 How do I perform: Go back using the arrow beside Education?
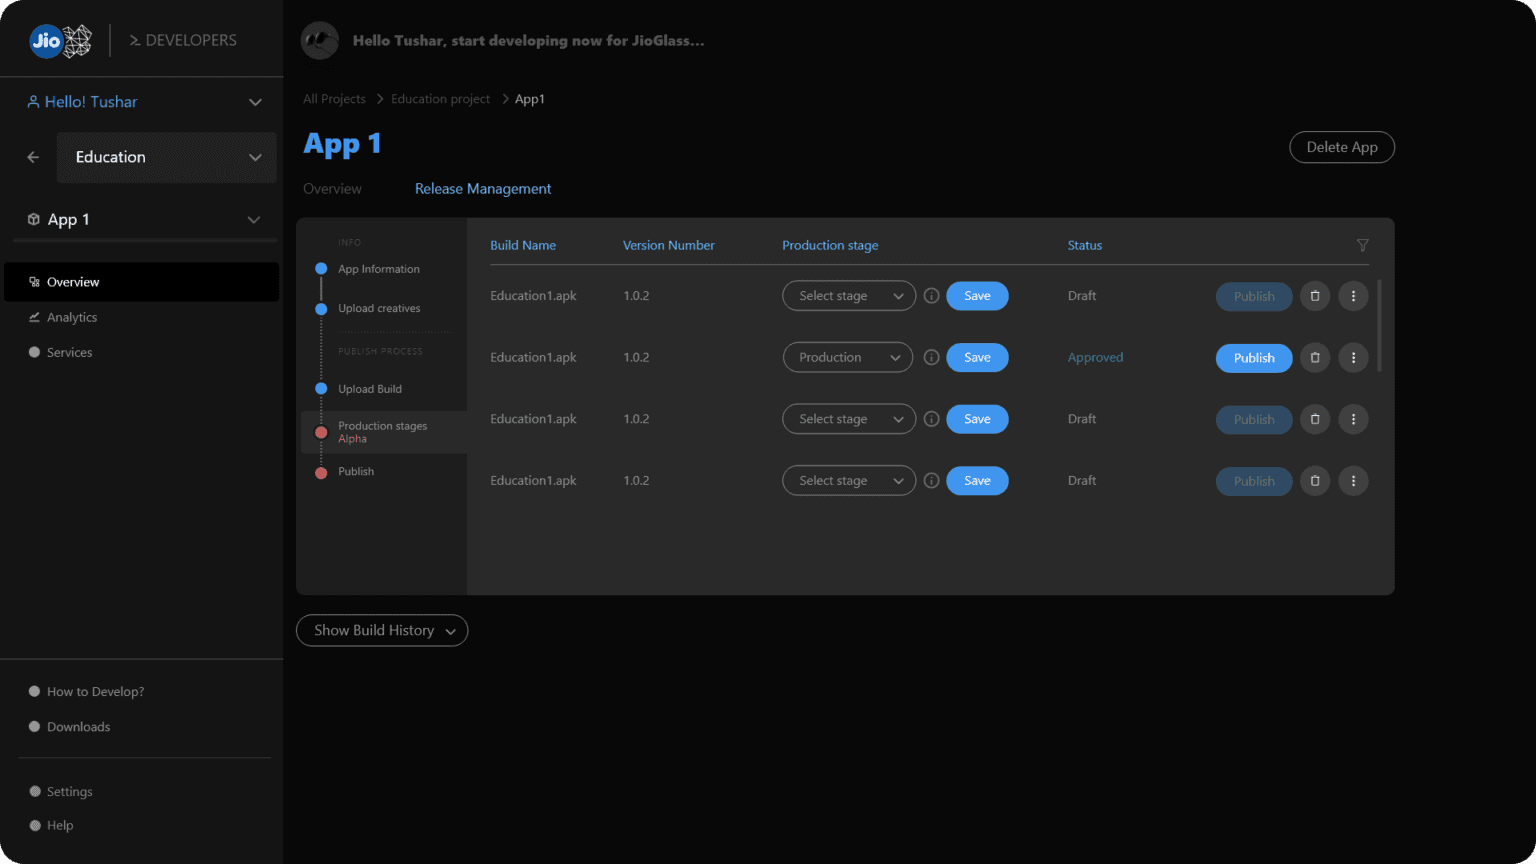(33, 157)
